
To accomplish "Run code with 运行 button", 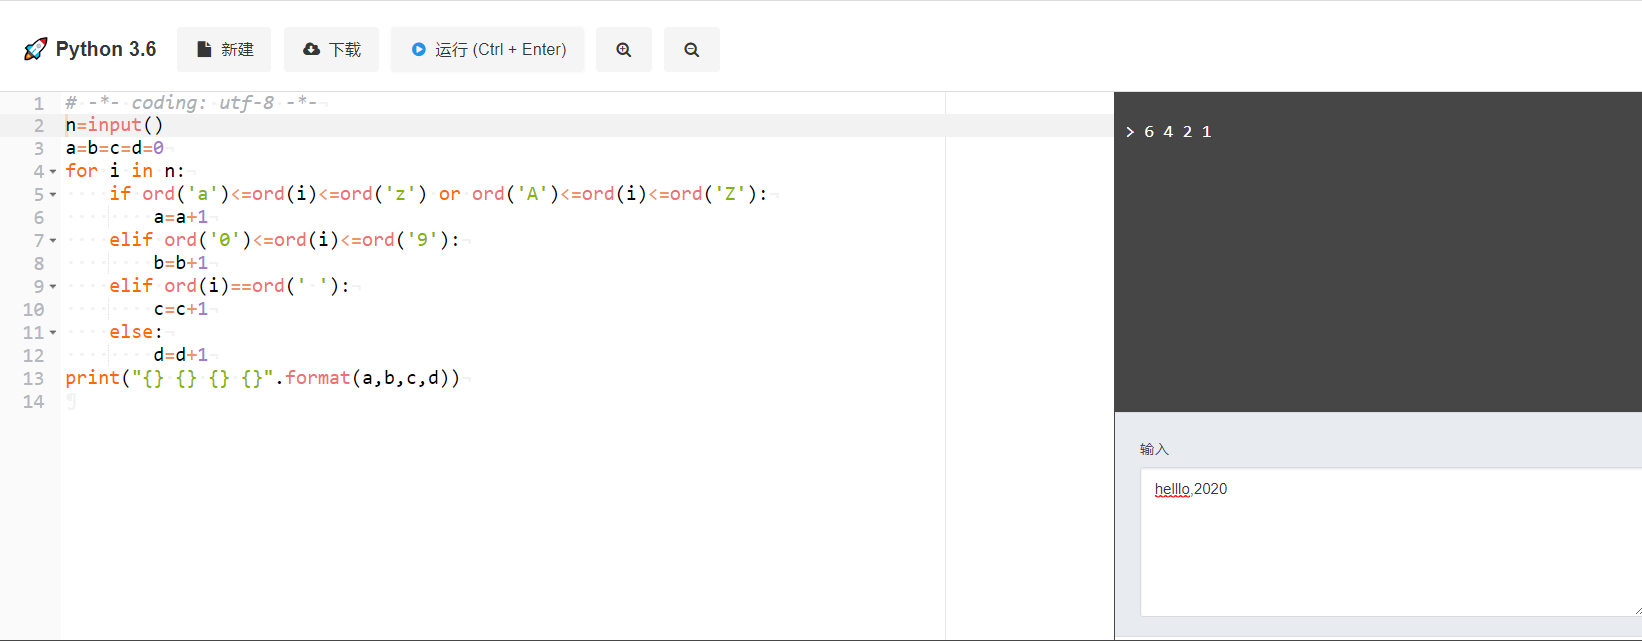I will coord(487,50).
